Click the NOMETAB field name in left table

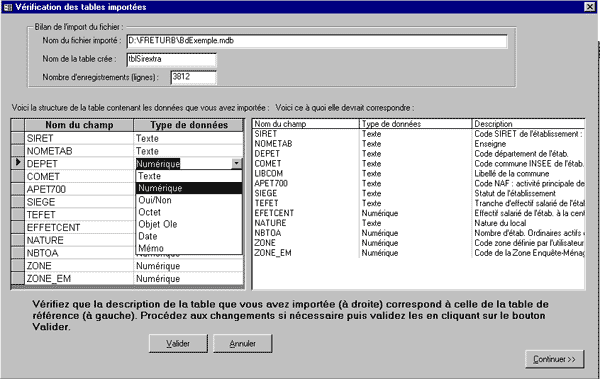click(x=79, y=151)
